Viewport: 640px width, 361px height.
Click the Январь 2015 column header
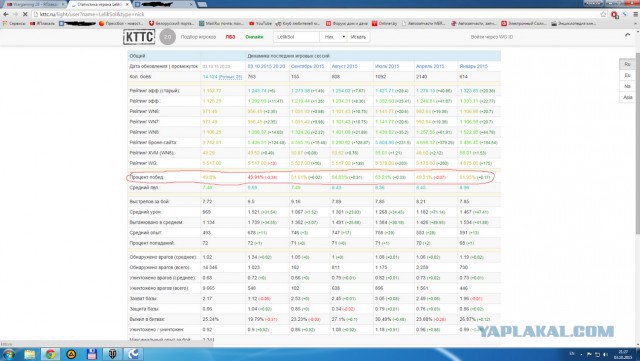tap(473, 66)
